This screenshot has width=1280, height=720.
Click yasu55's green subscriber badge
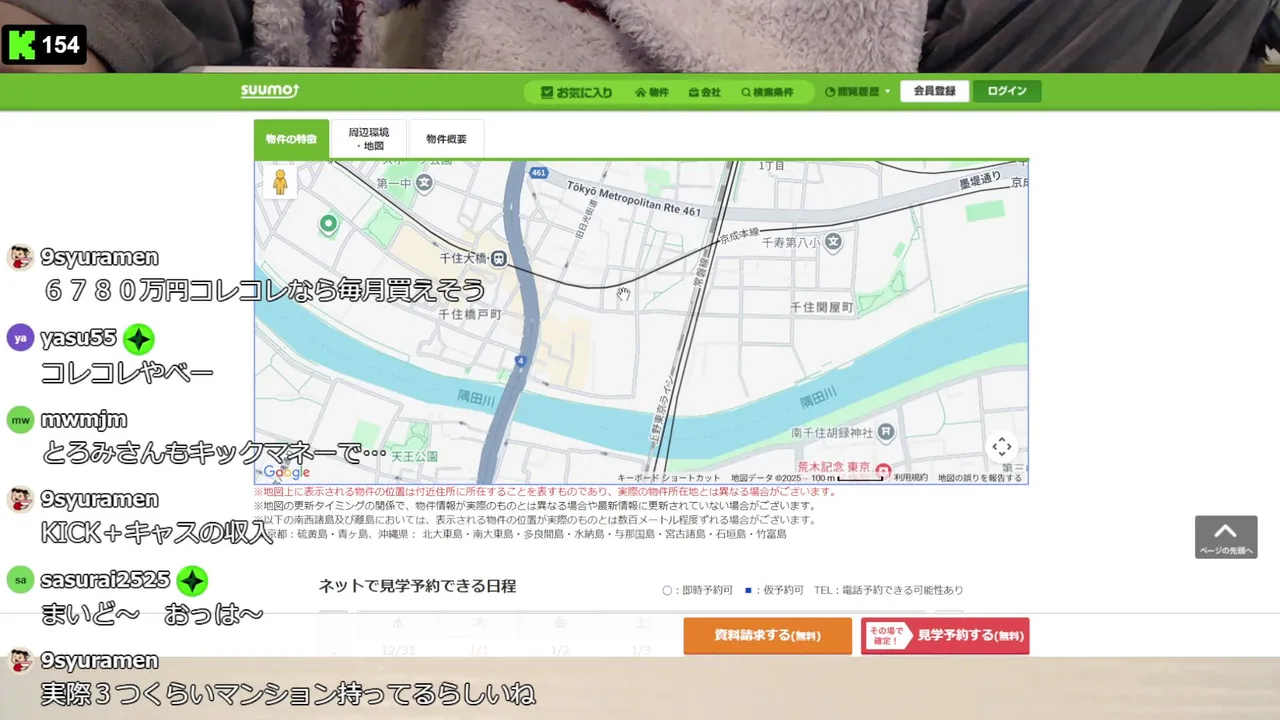click(x=138, y=339)
